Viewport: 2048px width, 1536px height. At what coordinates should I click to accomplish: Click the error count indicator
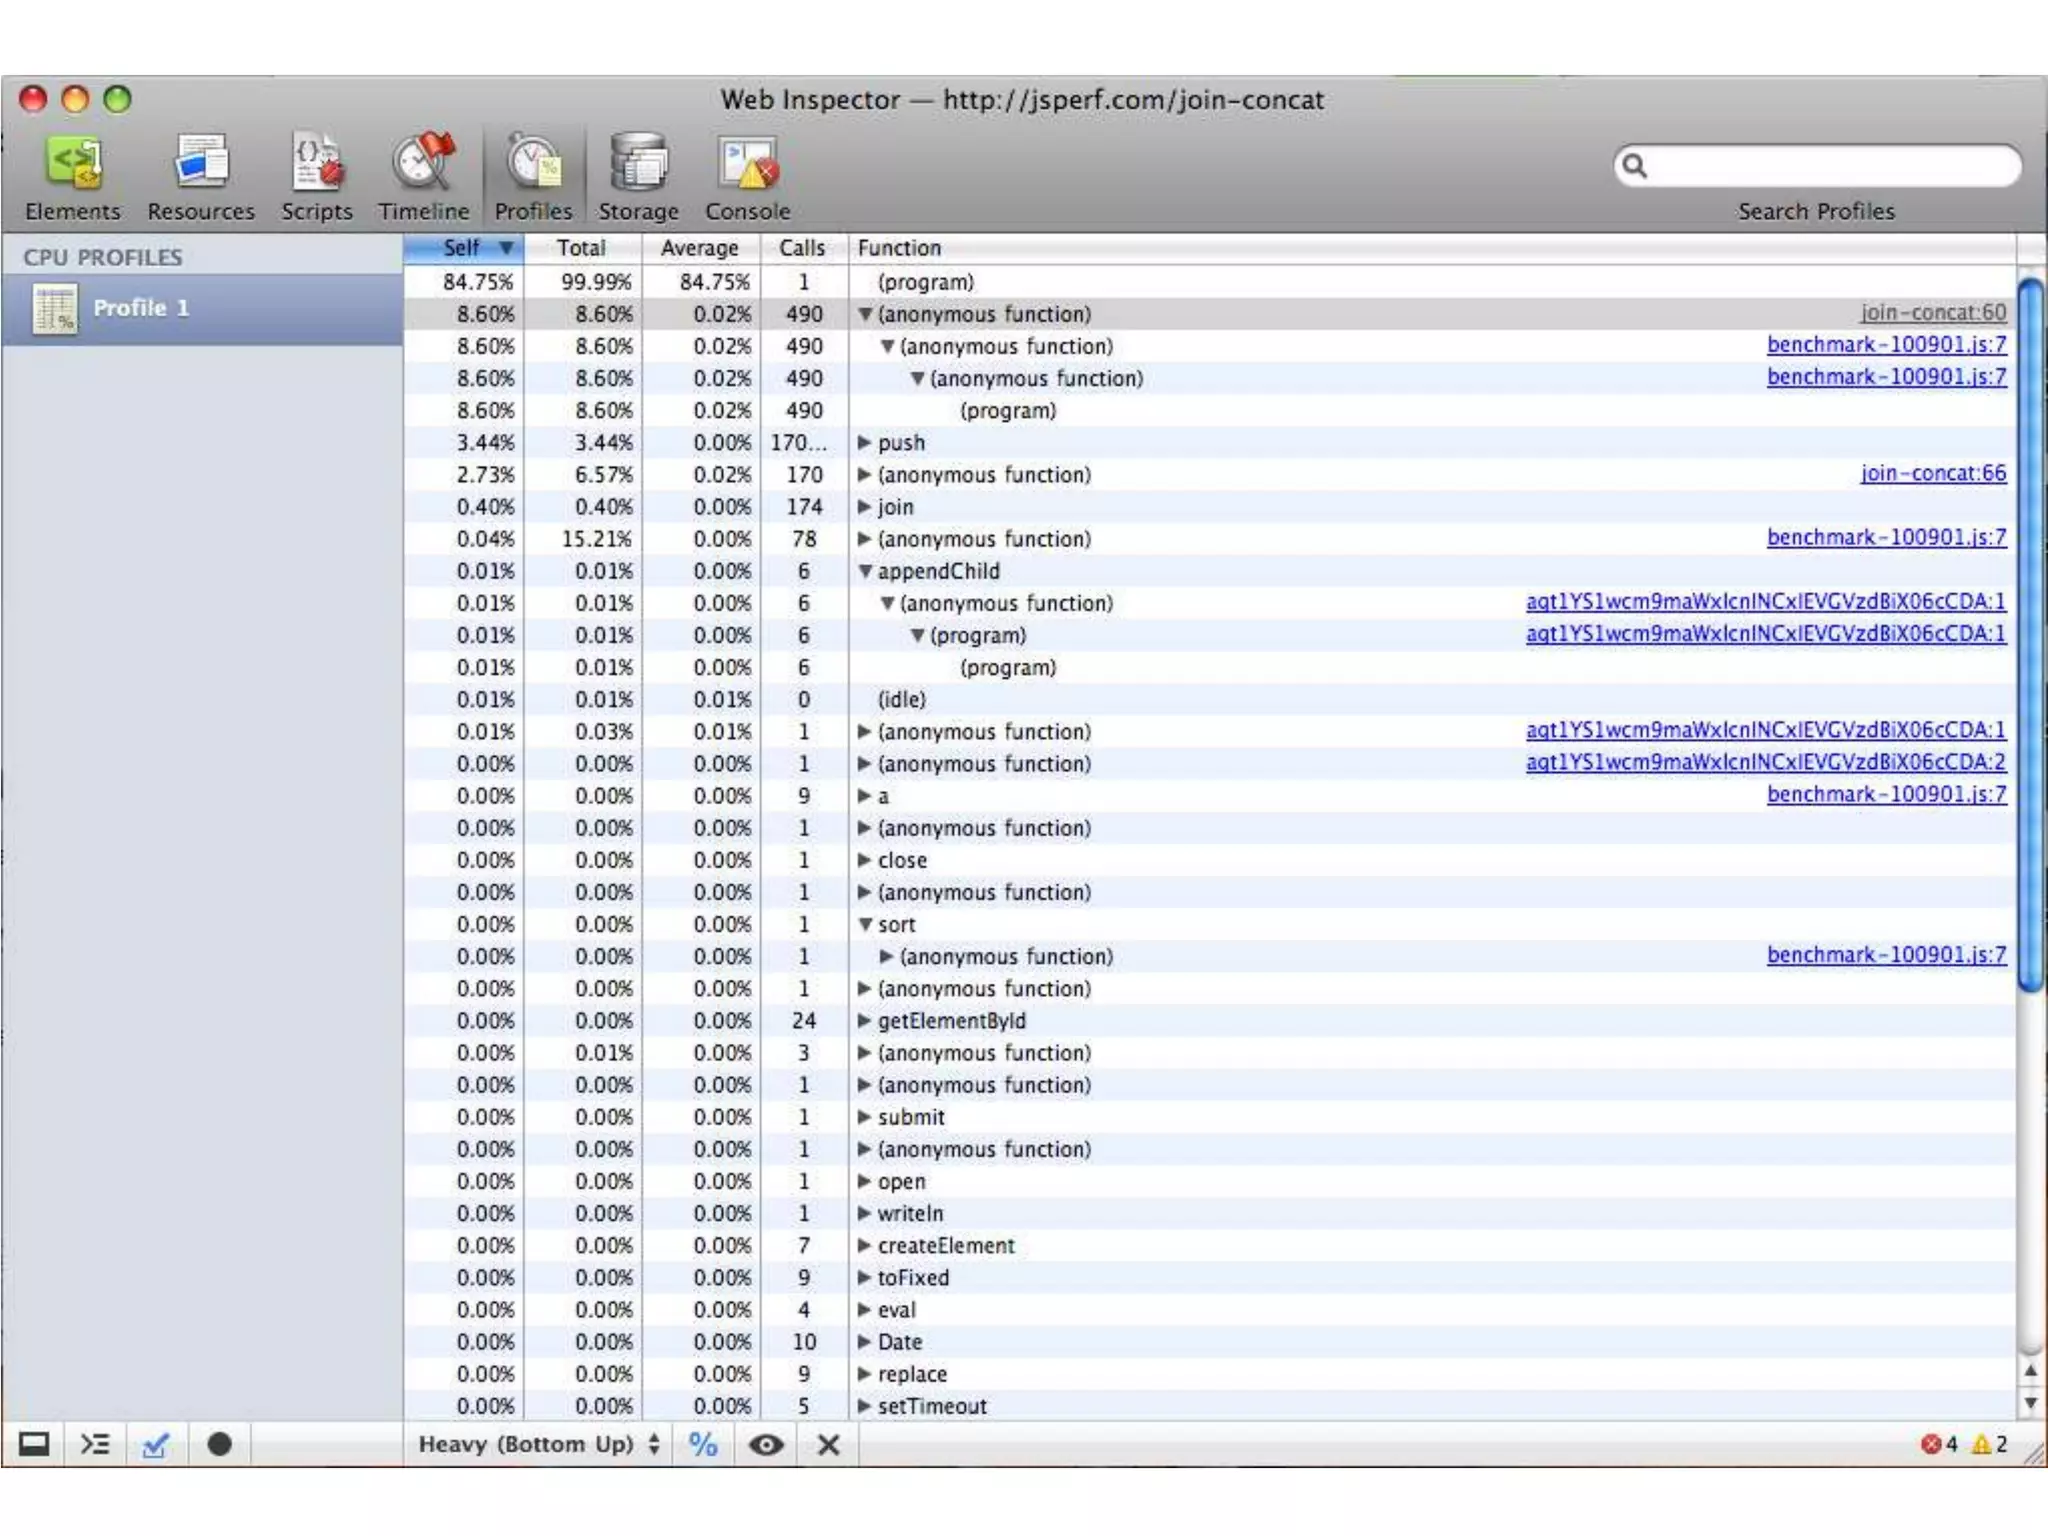(x=1939, y=1444)
